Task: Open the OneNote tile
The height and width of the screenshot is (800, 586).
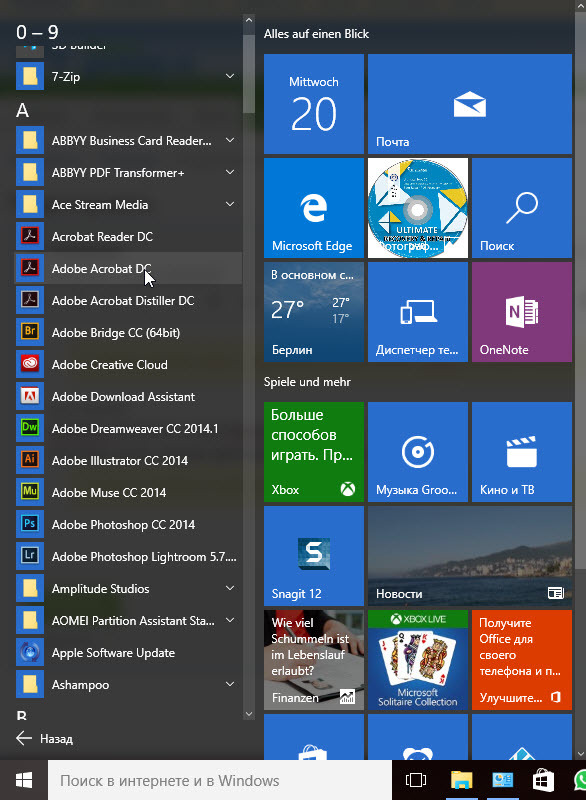Action: point(522,312)
